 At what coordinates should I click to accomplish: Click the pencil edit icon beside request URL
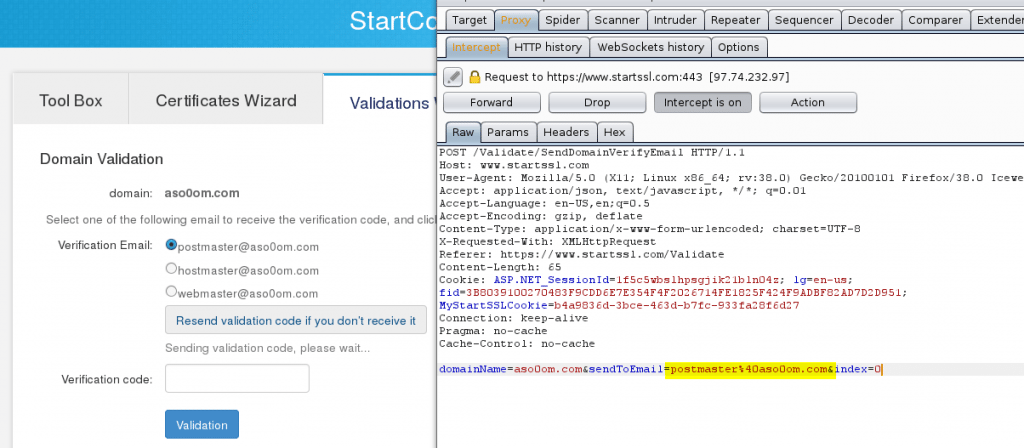click(453, 77)
